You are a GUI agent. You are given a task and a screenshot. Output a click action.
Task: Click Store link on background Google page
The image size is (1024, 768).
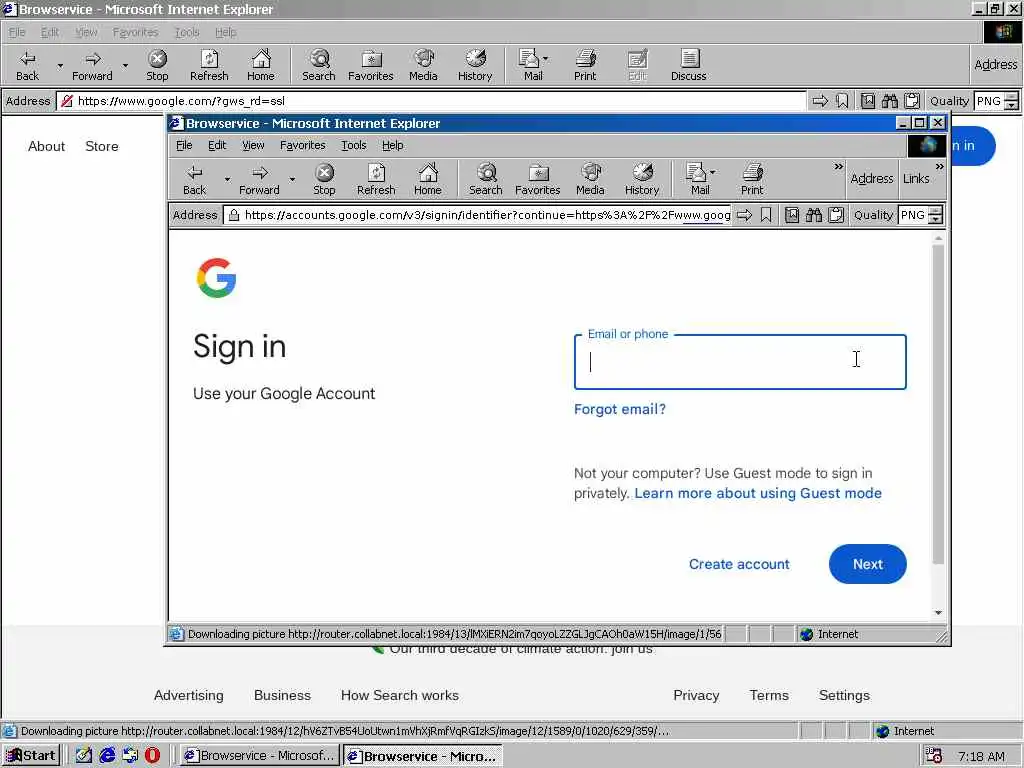point(102,146)
